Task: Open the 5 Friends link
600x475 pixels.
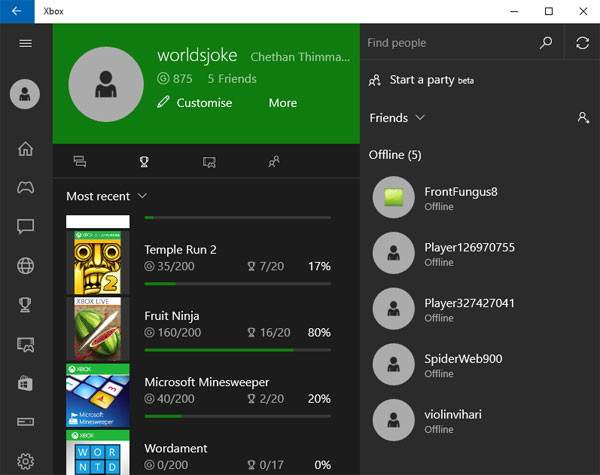Action: (x=232, y=78)
